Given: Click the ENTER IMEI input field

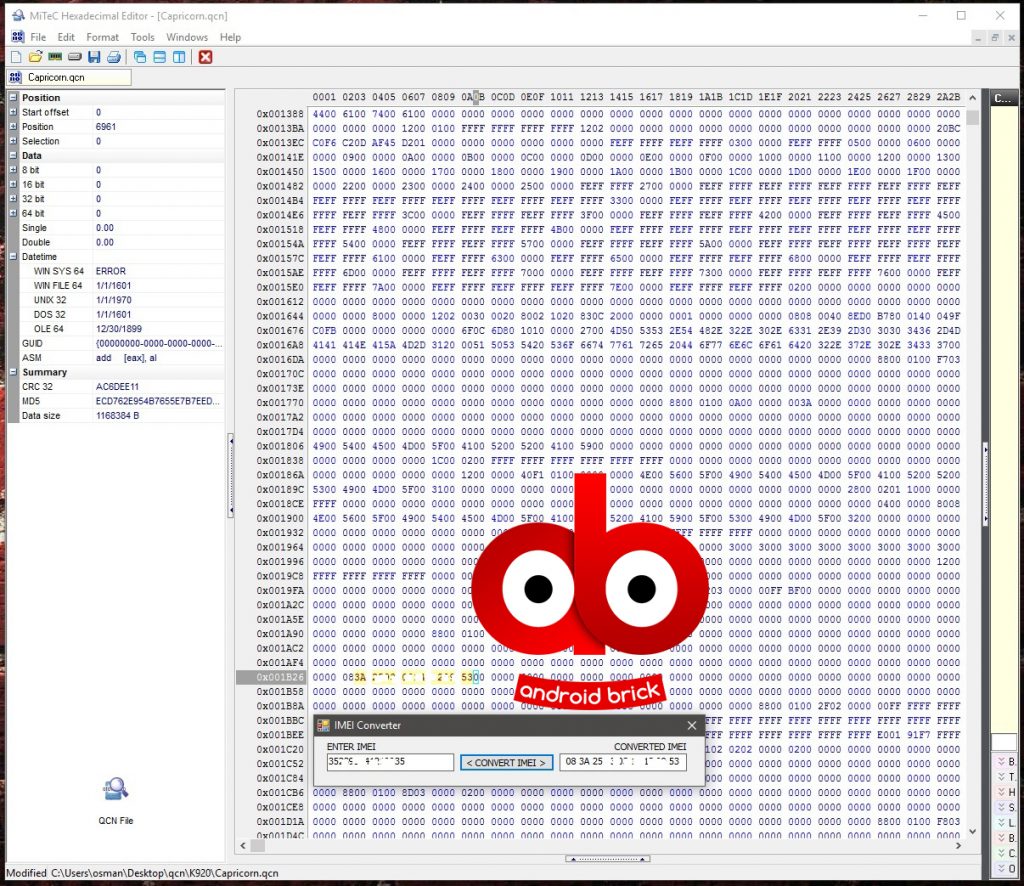Looking at the screenshot, I should pyautogui.click(x=389, y=762).
